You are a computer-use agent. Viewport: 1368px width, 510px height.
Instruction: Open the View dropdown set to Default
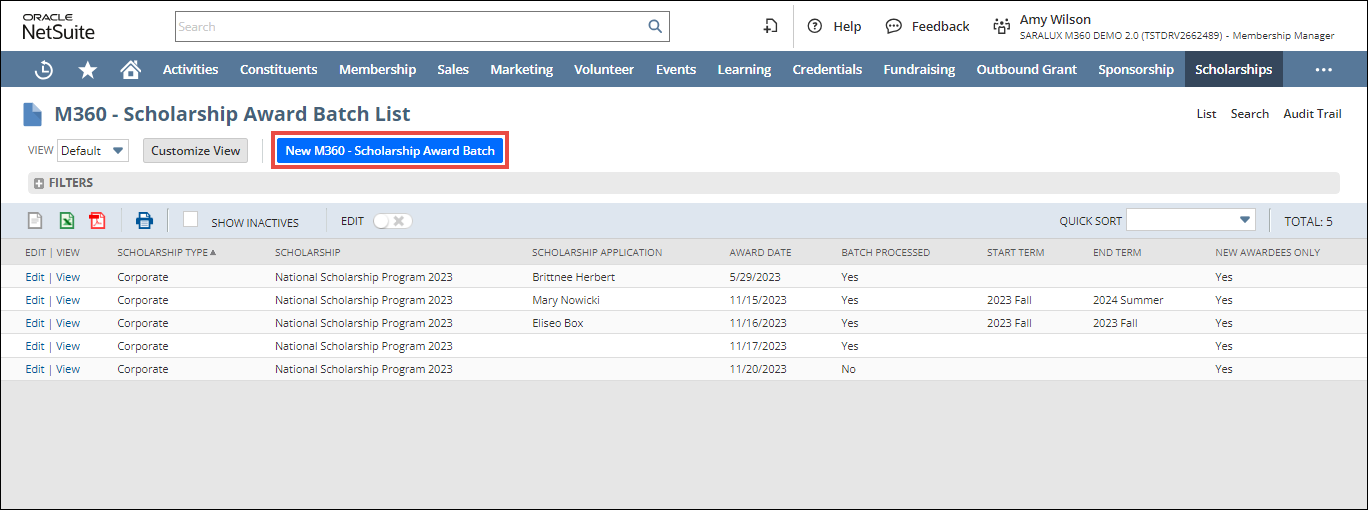point(93,151)
